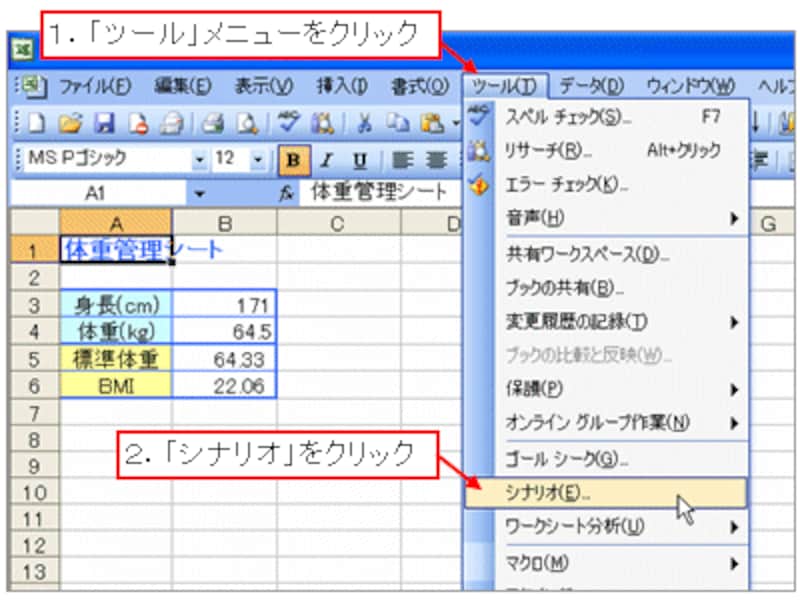Toggle Bold formatting

[x=293, y=160]
